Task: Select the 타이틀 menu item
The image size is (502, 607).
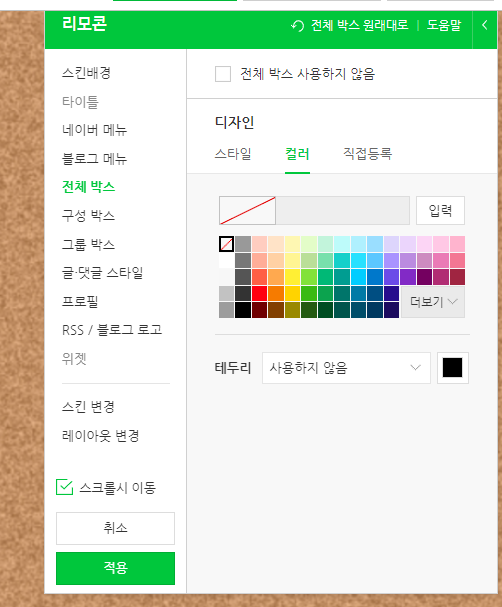Action: [81, 102]
